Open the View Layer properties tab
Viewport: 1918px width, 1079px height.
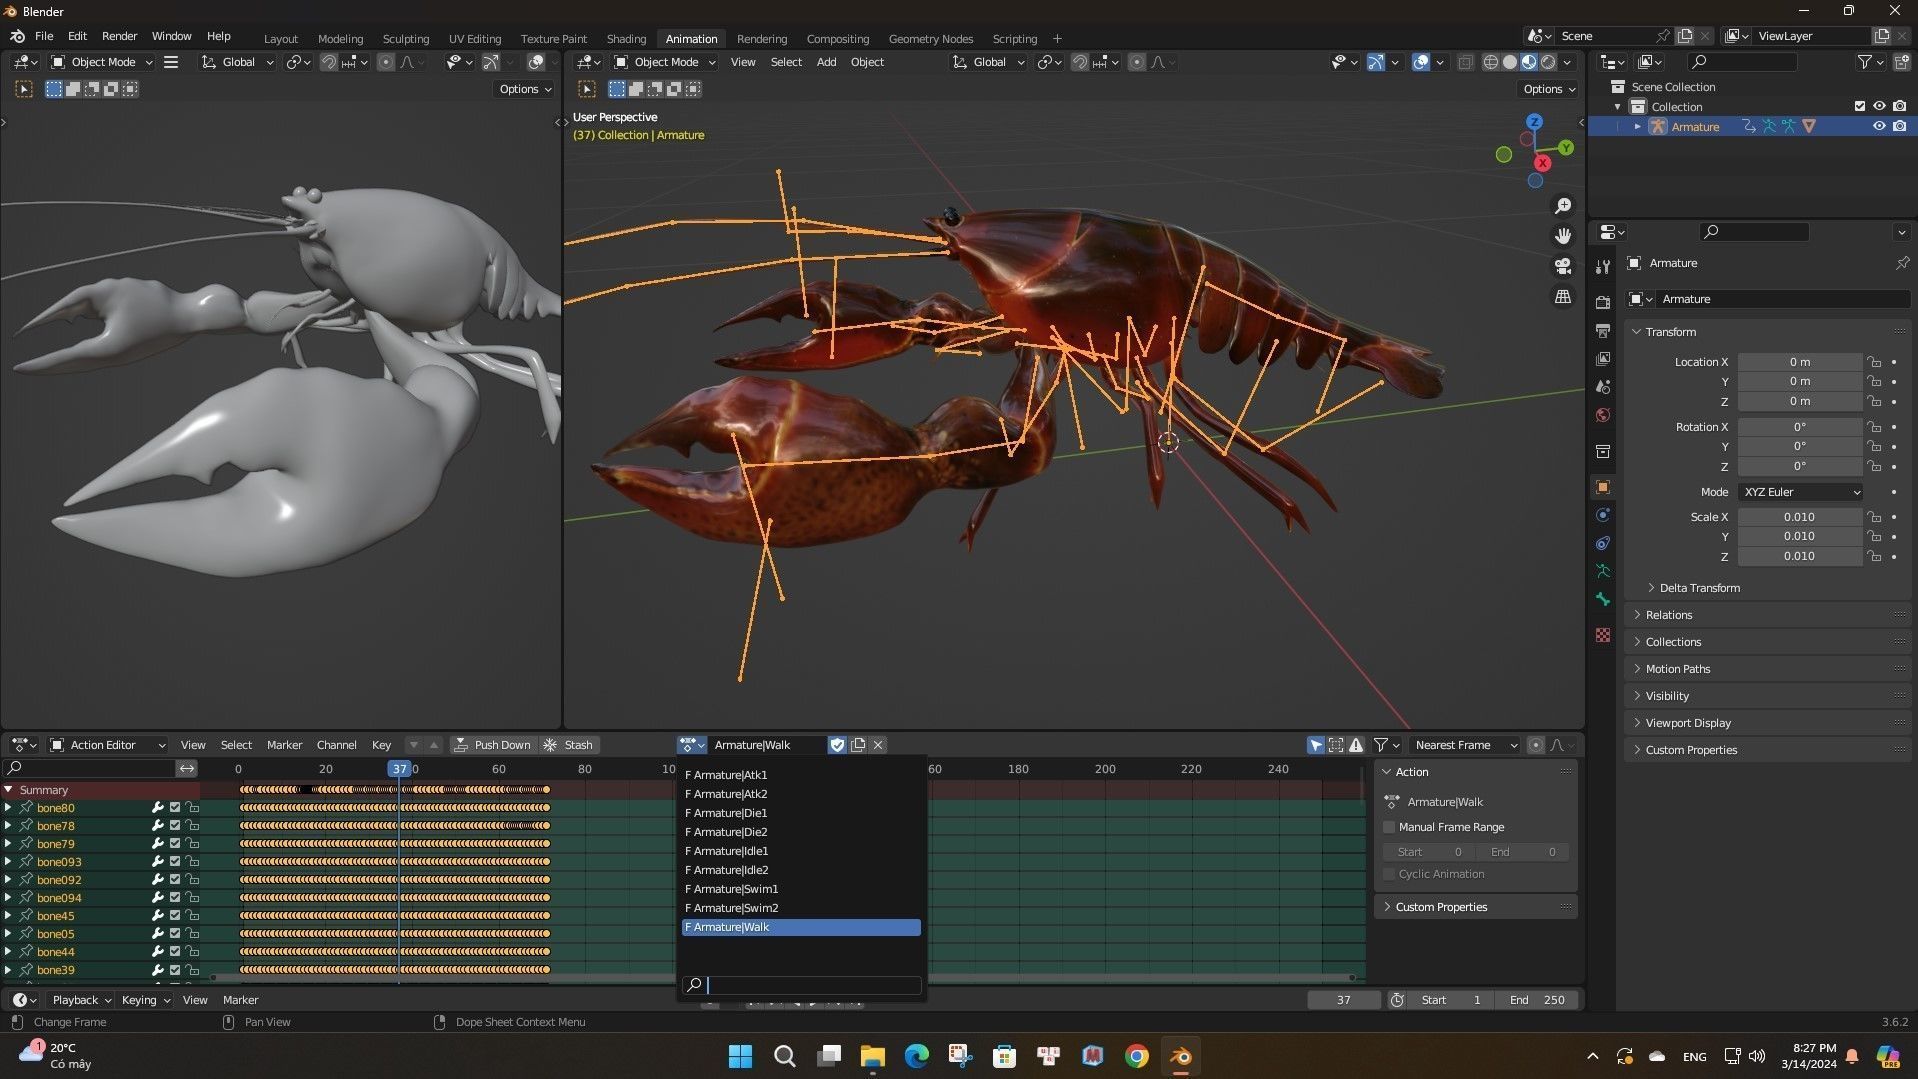click(1603, 358)
